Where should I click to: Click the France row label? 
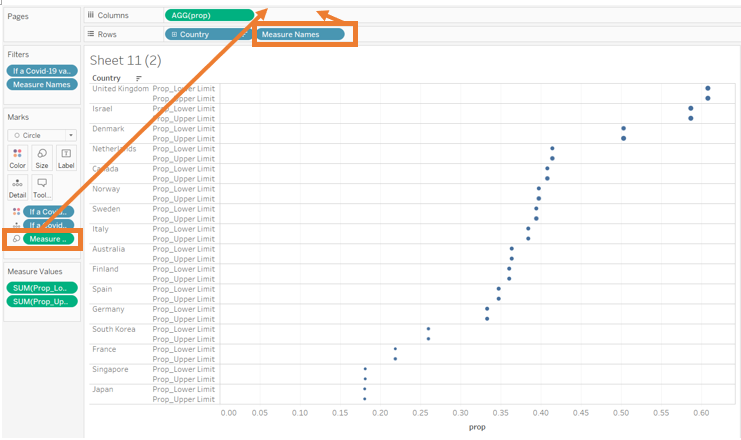pyautogui.click(x=104, y=349)
